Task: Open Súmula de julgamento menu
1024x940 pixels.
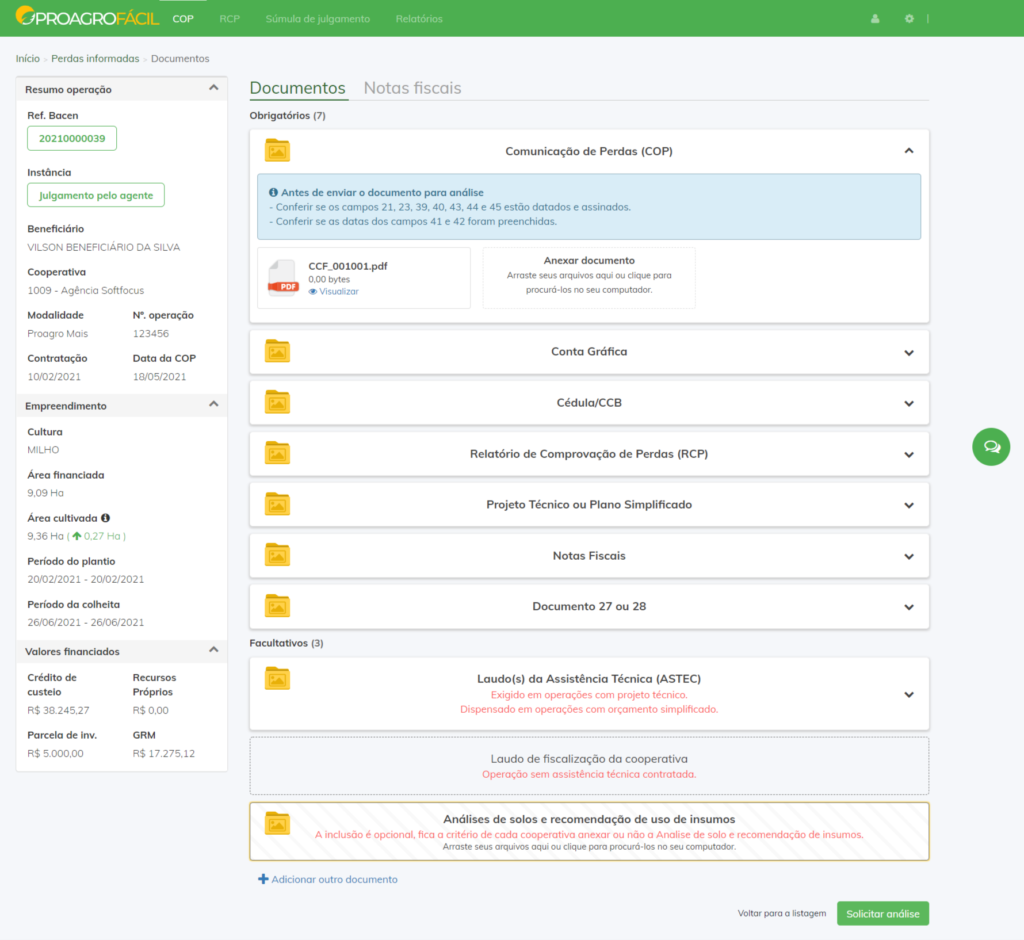Action: 318,19
